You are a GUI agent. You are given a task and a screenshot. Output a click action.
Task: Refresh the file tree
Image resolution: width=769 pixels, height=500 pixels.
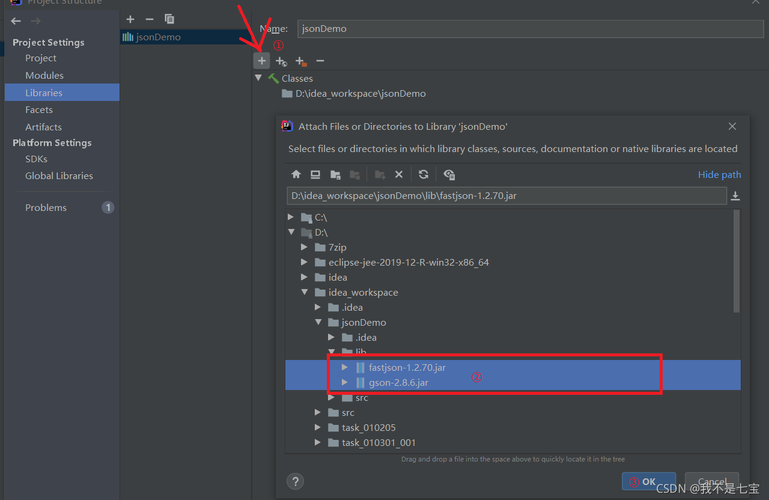(x=423, y=175)
